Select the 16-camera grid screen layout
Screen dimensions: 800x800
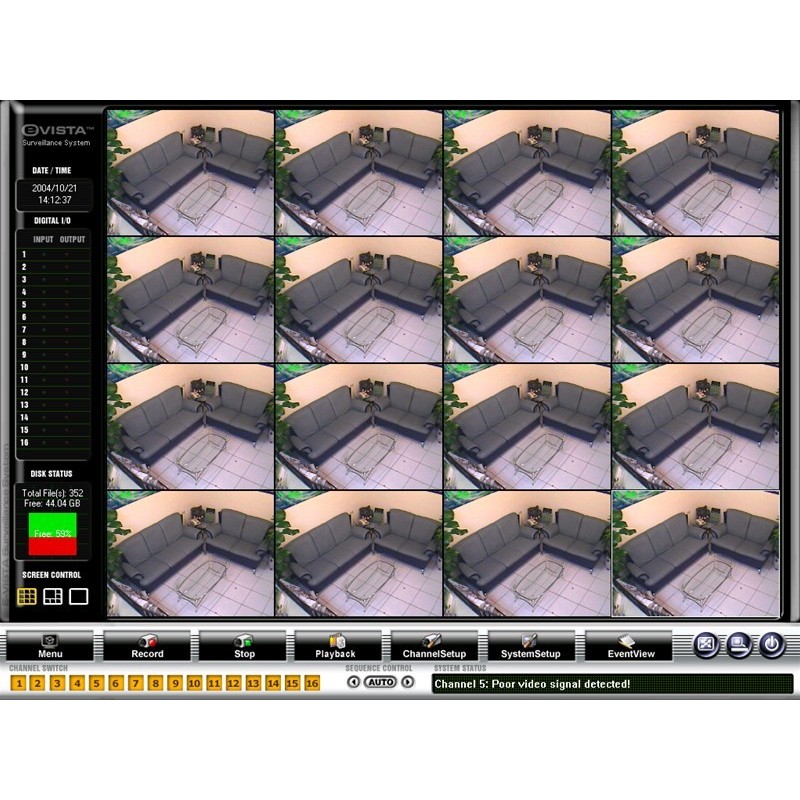[x=27, y=597]
